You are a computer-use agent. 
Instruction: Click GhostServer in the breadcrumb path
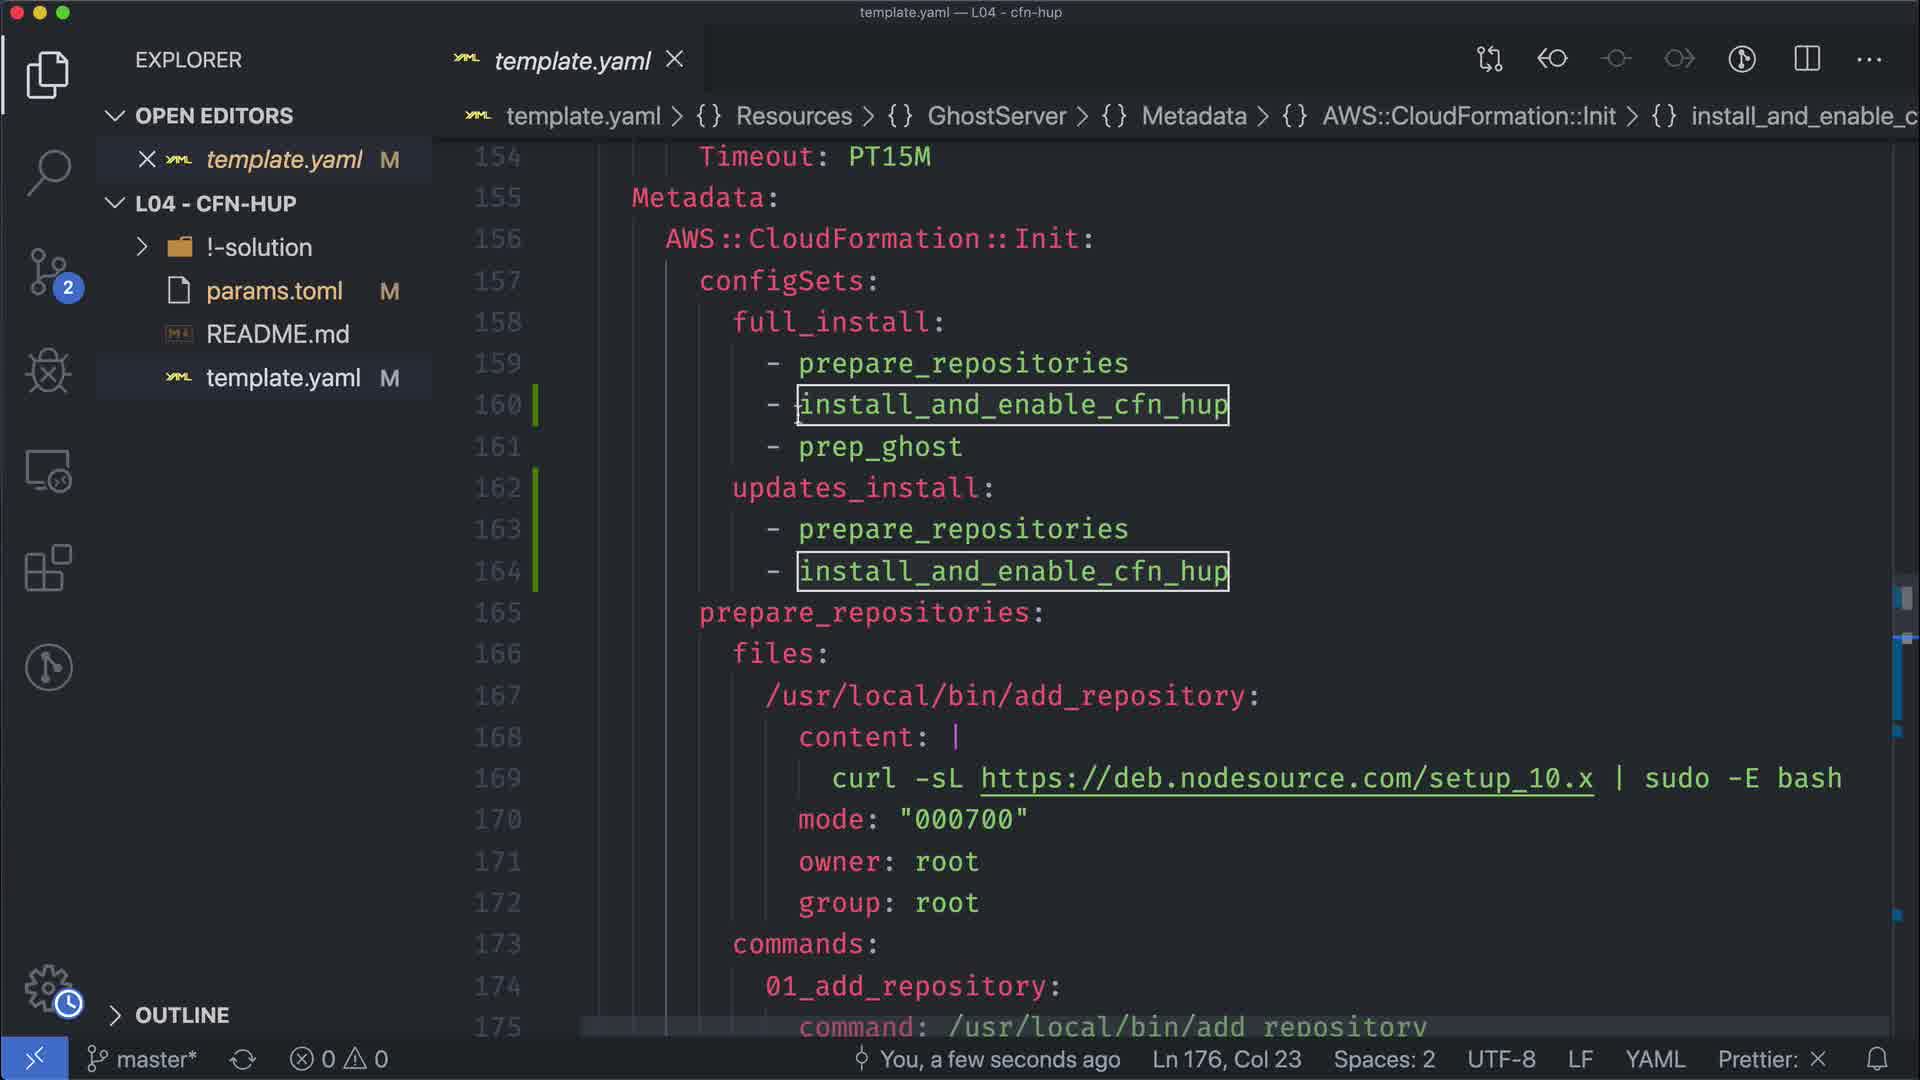tap(996, 116)
